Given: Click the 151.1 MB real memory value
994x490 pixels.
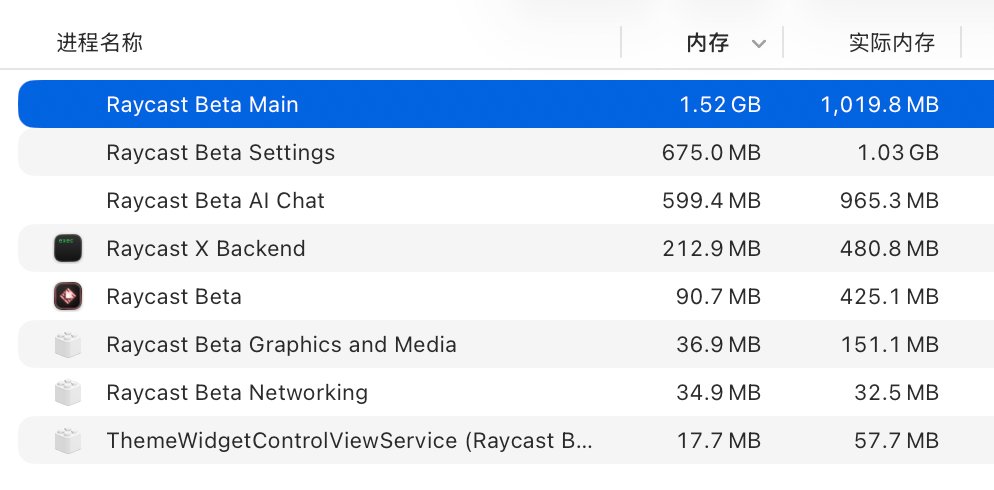Looking at the screenshot, I should point(890,345).
